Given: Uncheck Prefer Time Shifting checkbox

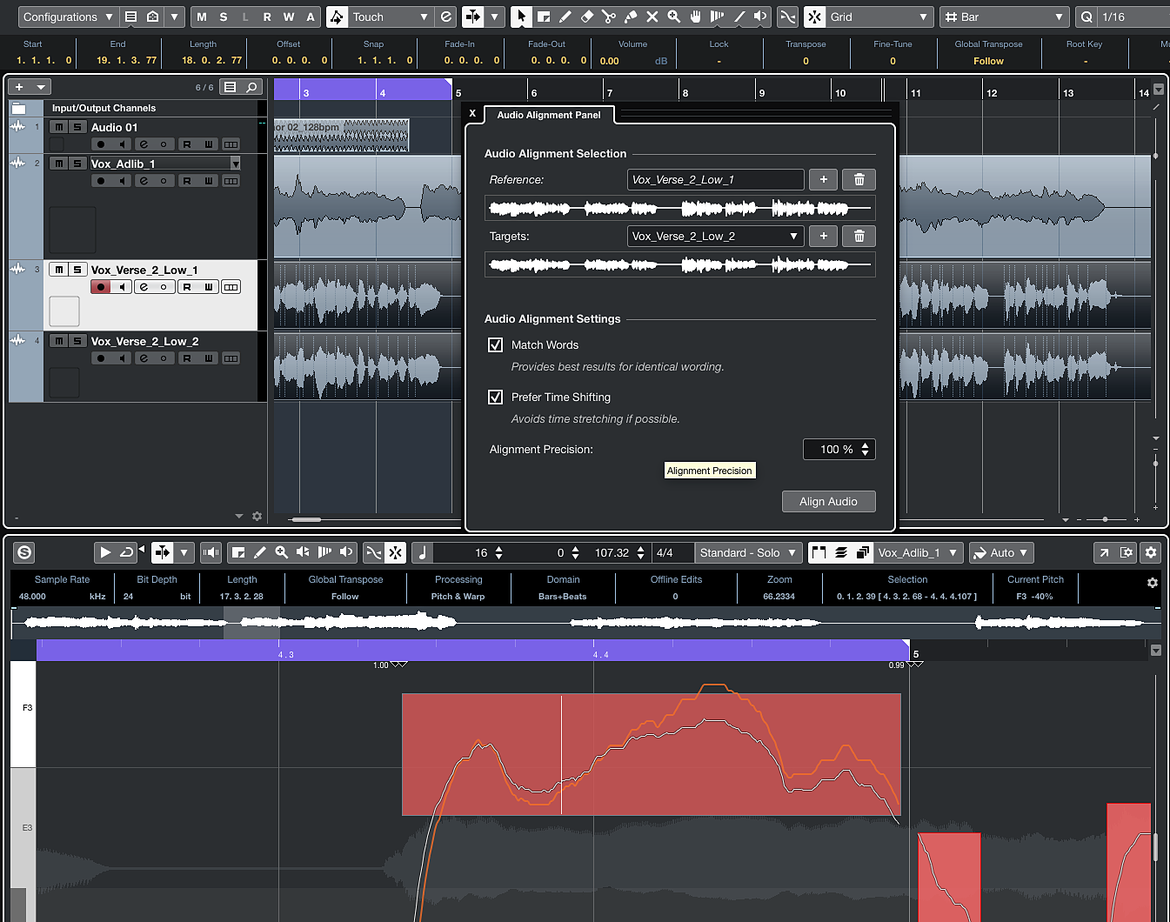Looking at the screenshot, I should [495, 397].
